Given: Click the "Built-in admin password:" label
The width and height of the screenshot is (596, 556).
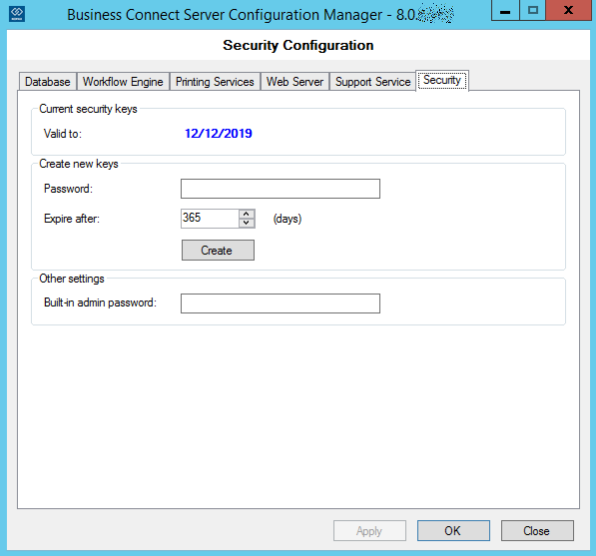Looking at the screenshot, I should (x=100, y=303).
